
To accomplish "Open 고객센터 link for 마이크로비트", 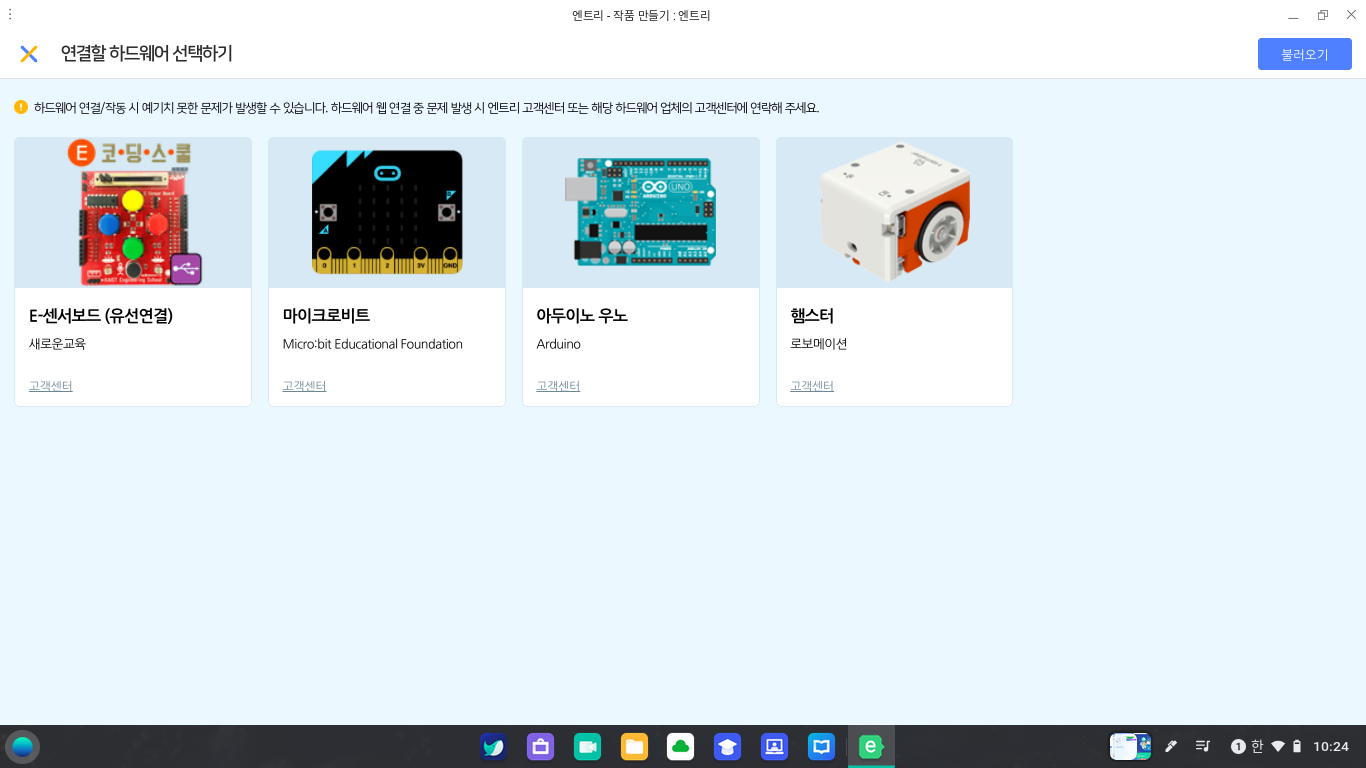I will tap(305, 386).
